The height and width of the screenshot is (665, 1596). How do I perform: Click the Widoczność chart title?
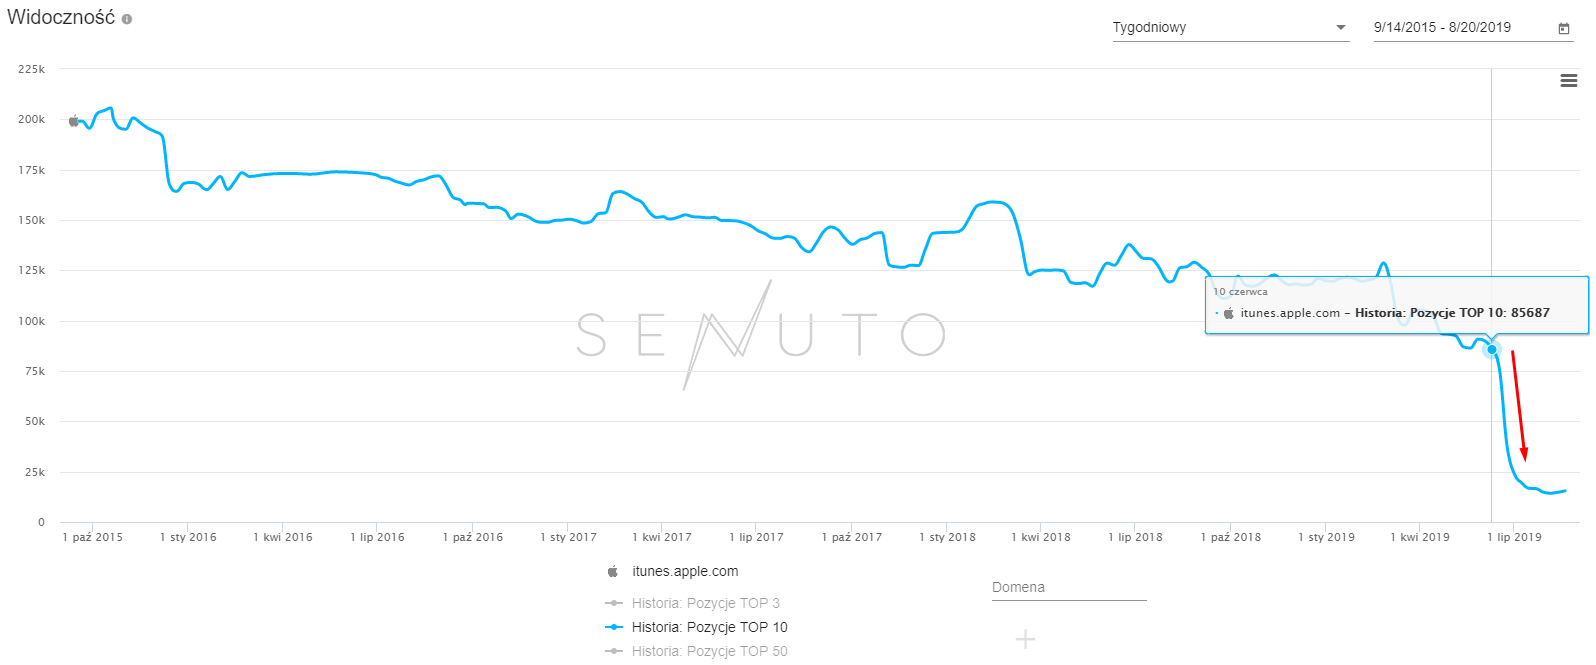tap(61, 18)
